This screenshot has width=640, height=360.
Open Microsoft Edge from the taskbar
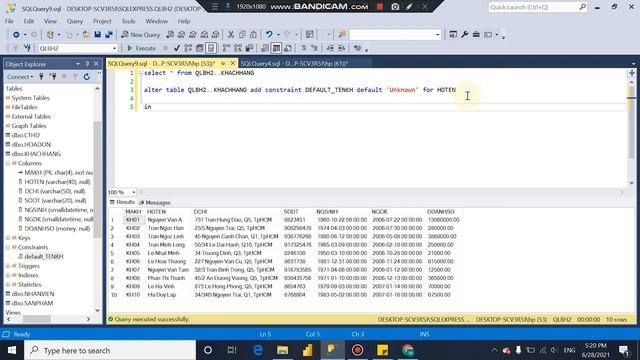coord(258,350)
